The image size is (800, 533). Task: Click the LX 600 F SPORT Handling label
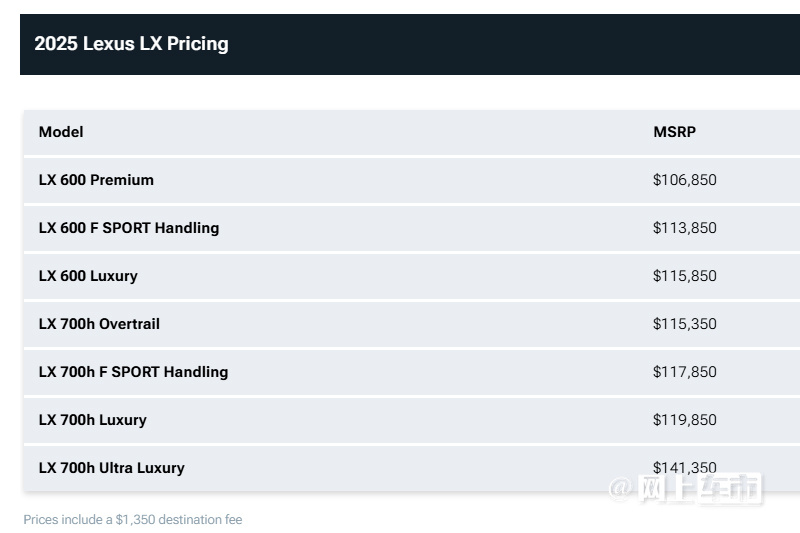click(129, 228)
